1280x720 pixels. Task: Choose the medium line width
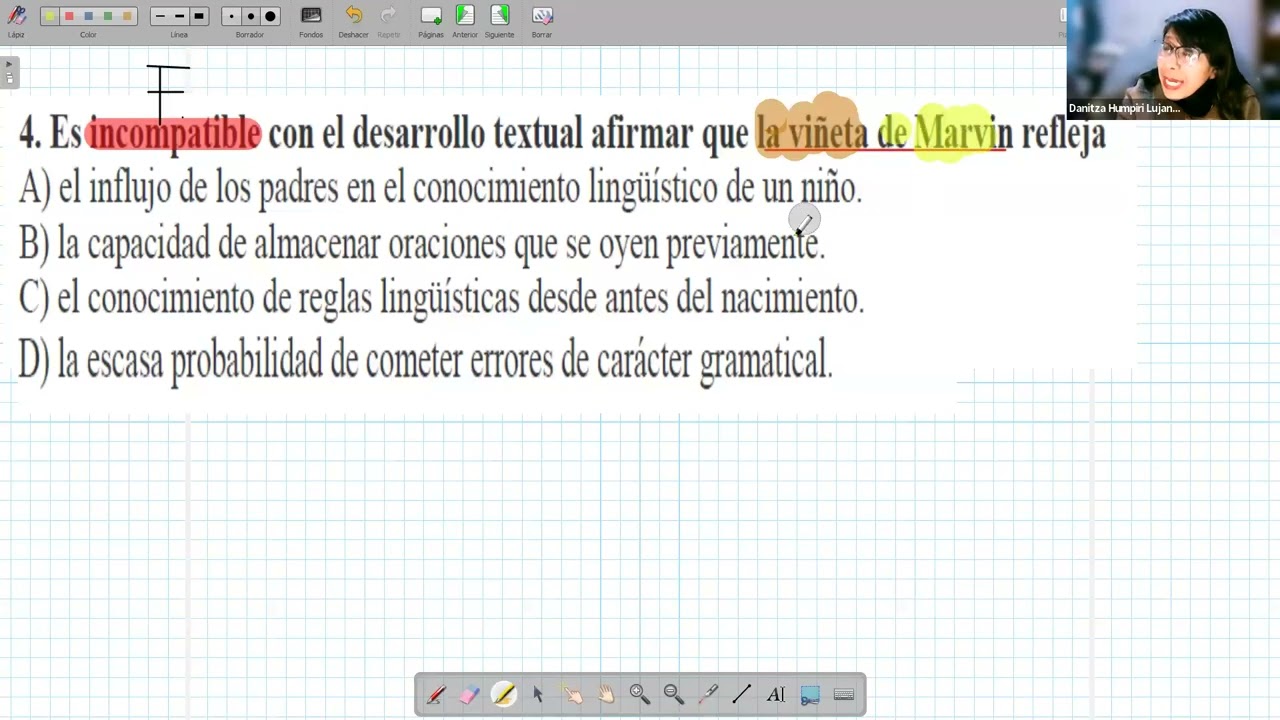point(179,16)
